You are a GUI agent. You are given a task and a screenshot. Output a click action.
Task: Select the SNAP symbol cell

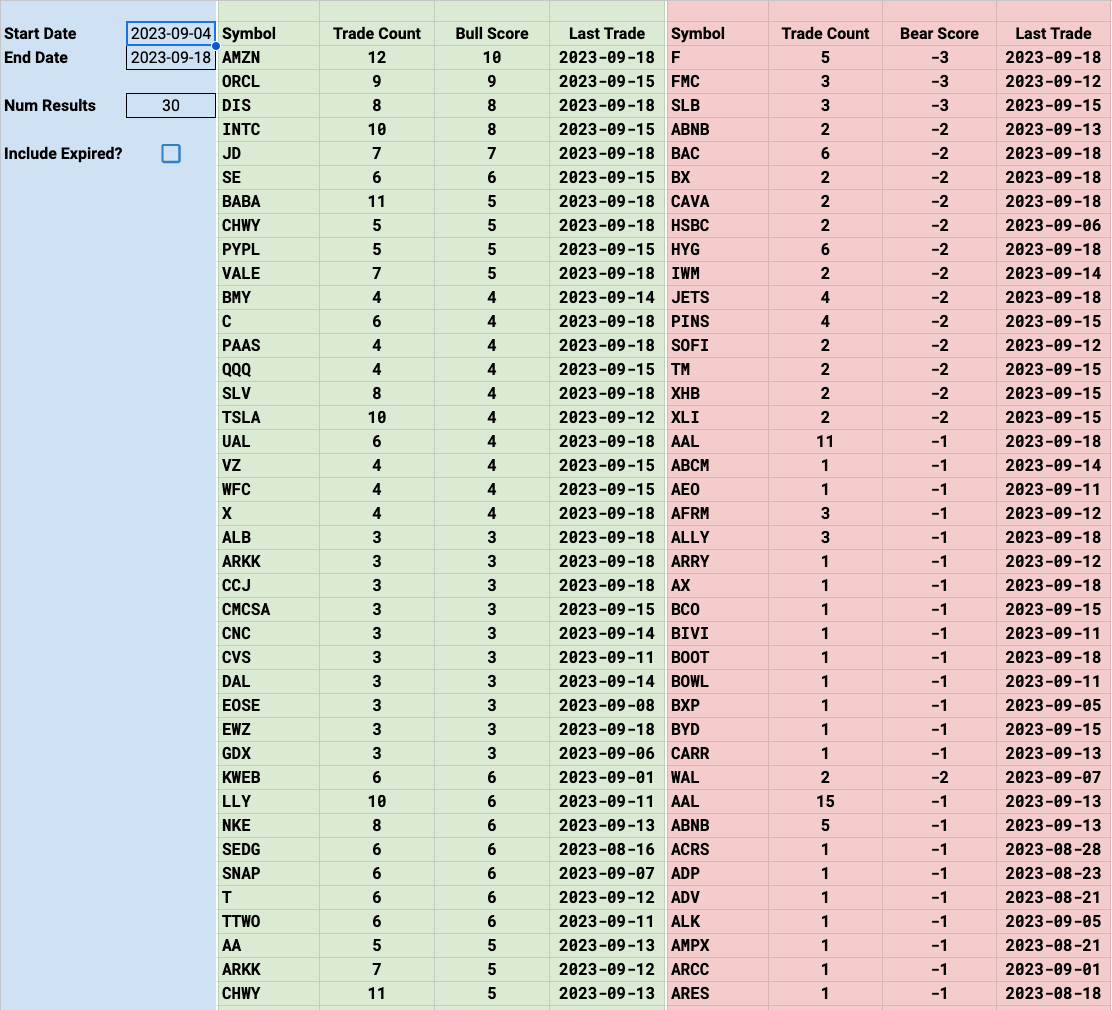269,874
